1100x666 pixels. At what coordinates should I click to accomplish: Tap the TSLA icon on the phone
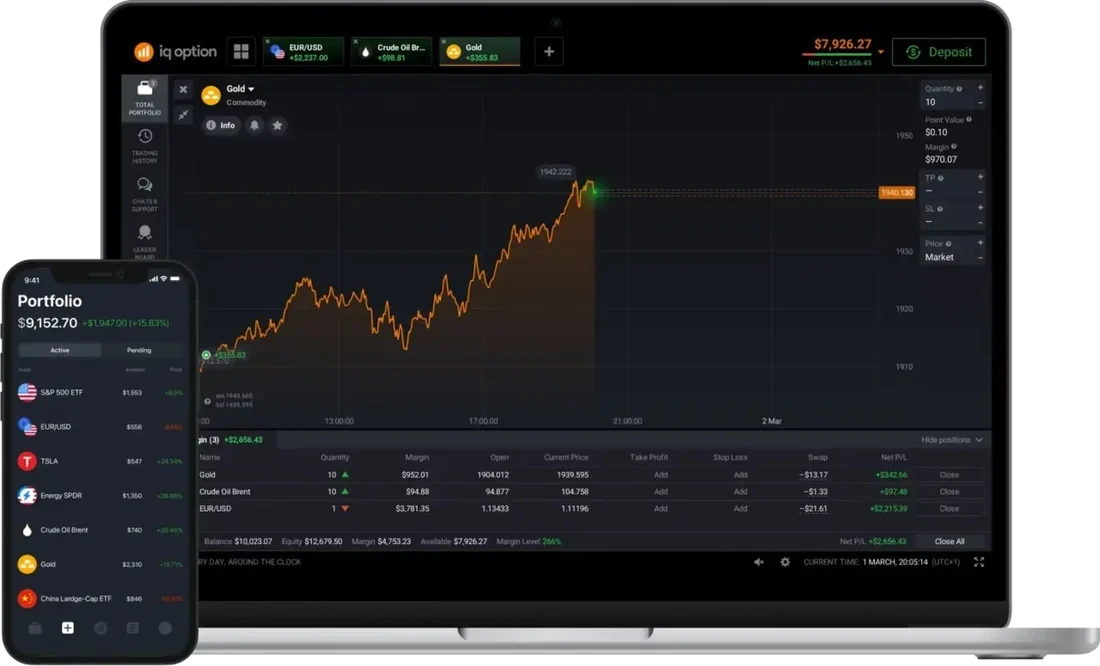[x=27, y=461]
